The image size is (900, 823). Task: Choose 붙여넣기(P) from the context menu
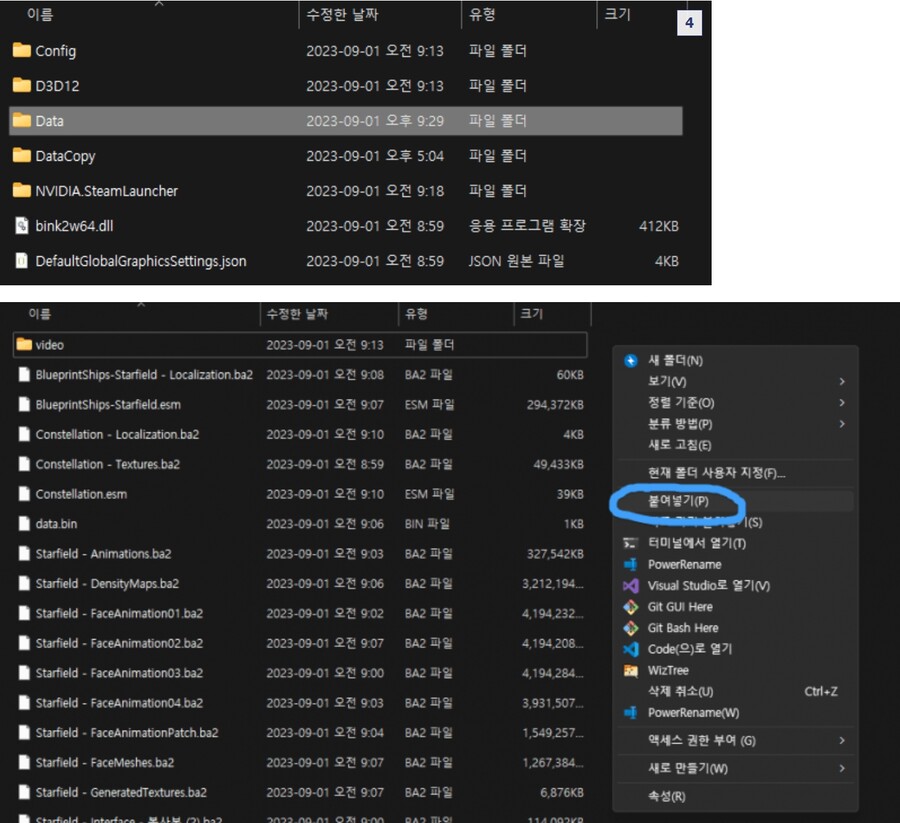point(678,500)
